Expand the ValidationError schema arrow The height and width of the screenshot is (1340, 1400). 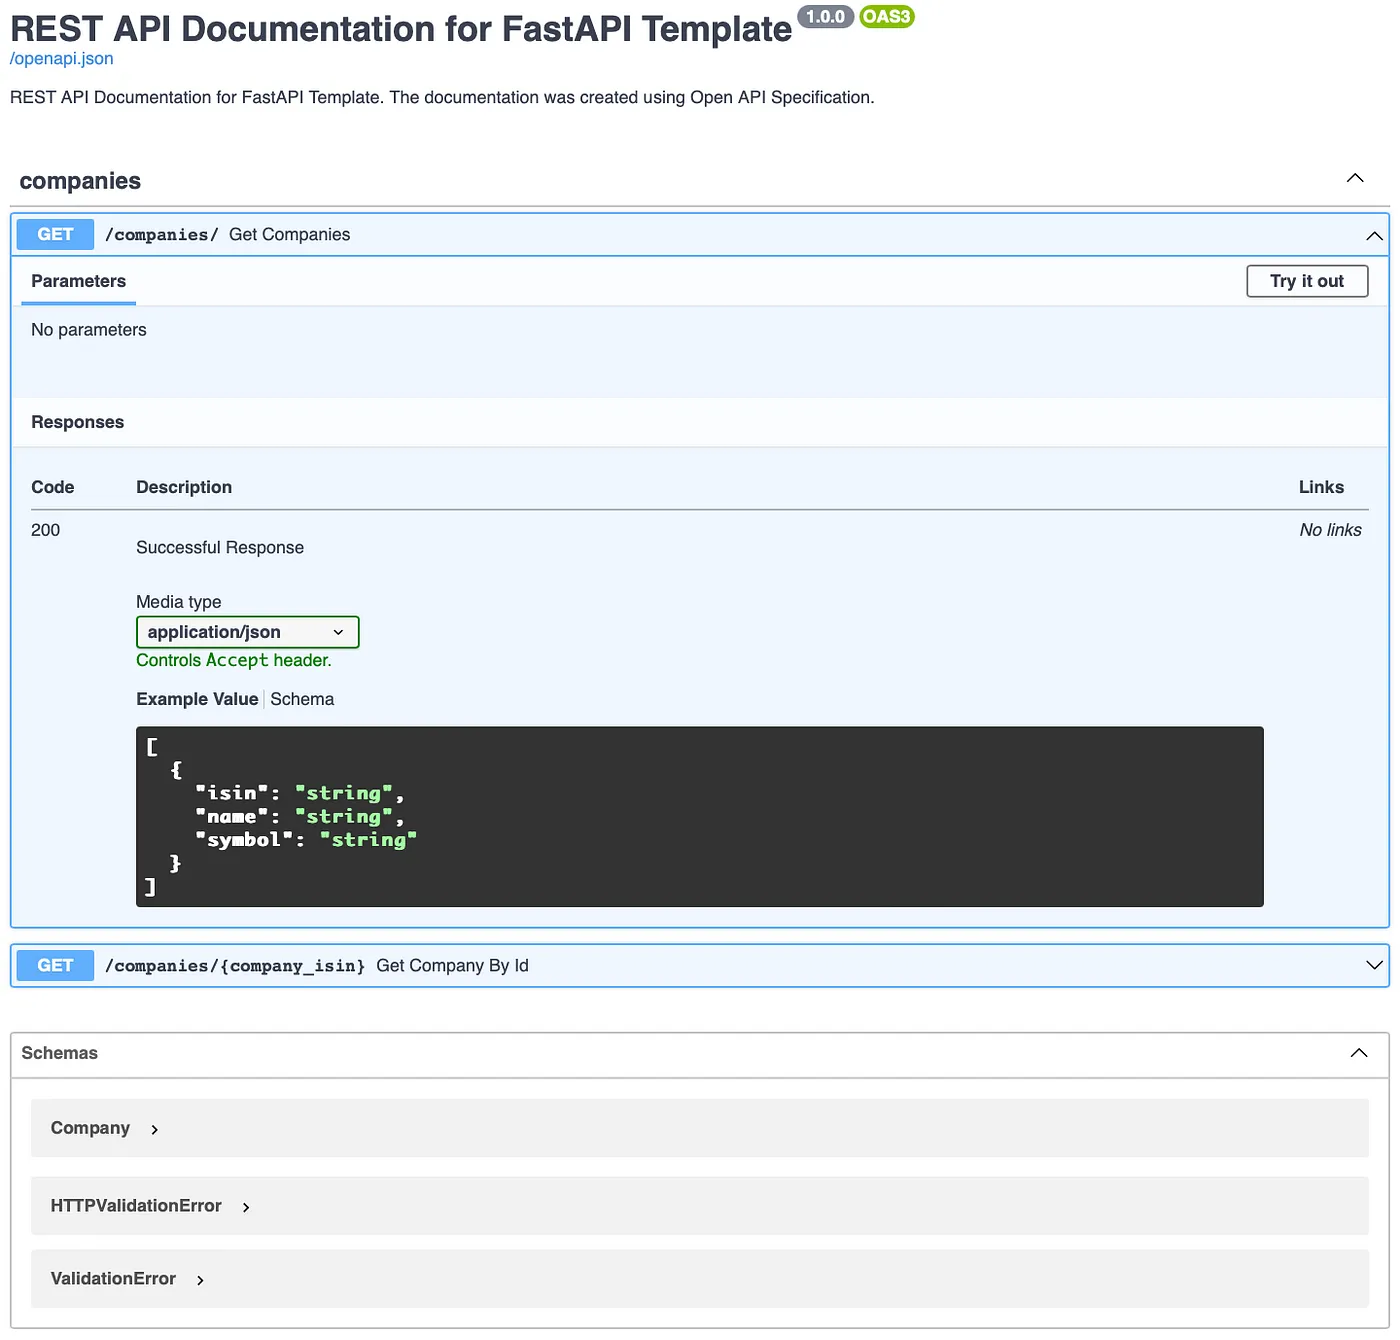(200, 1280)
